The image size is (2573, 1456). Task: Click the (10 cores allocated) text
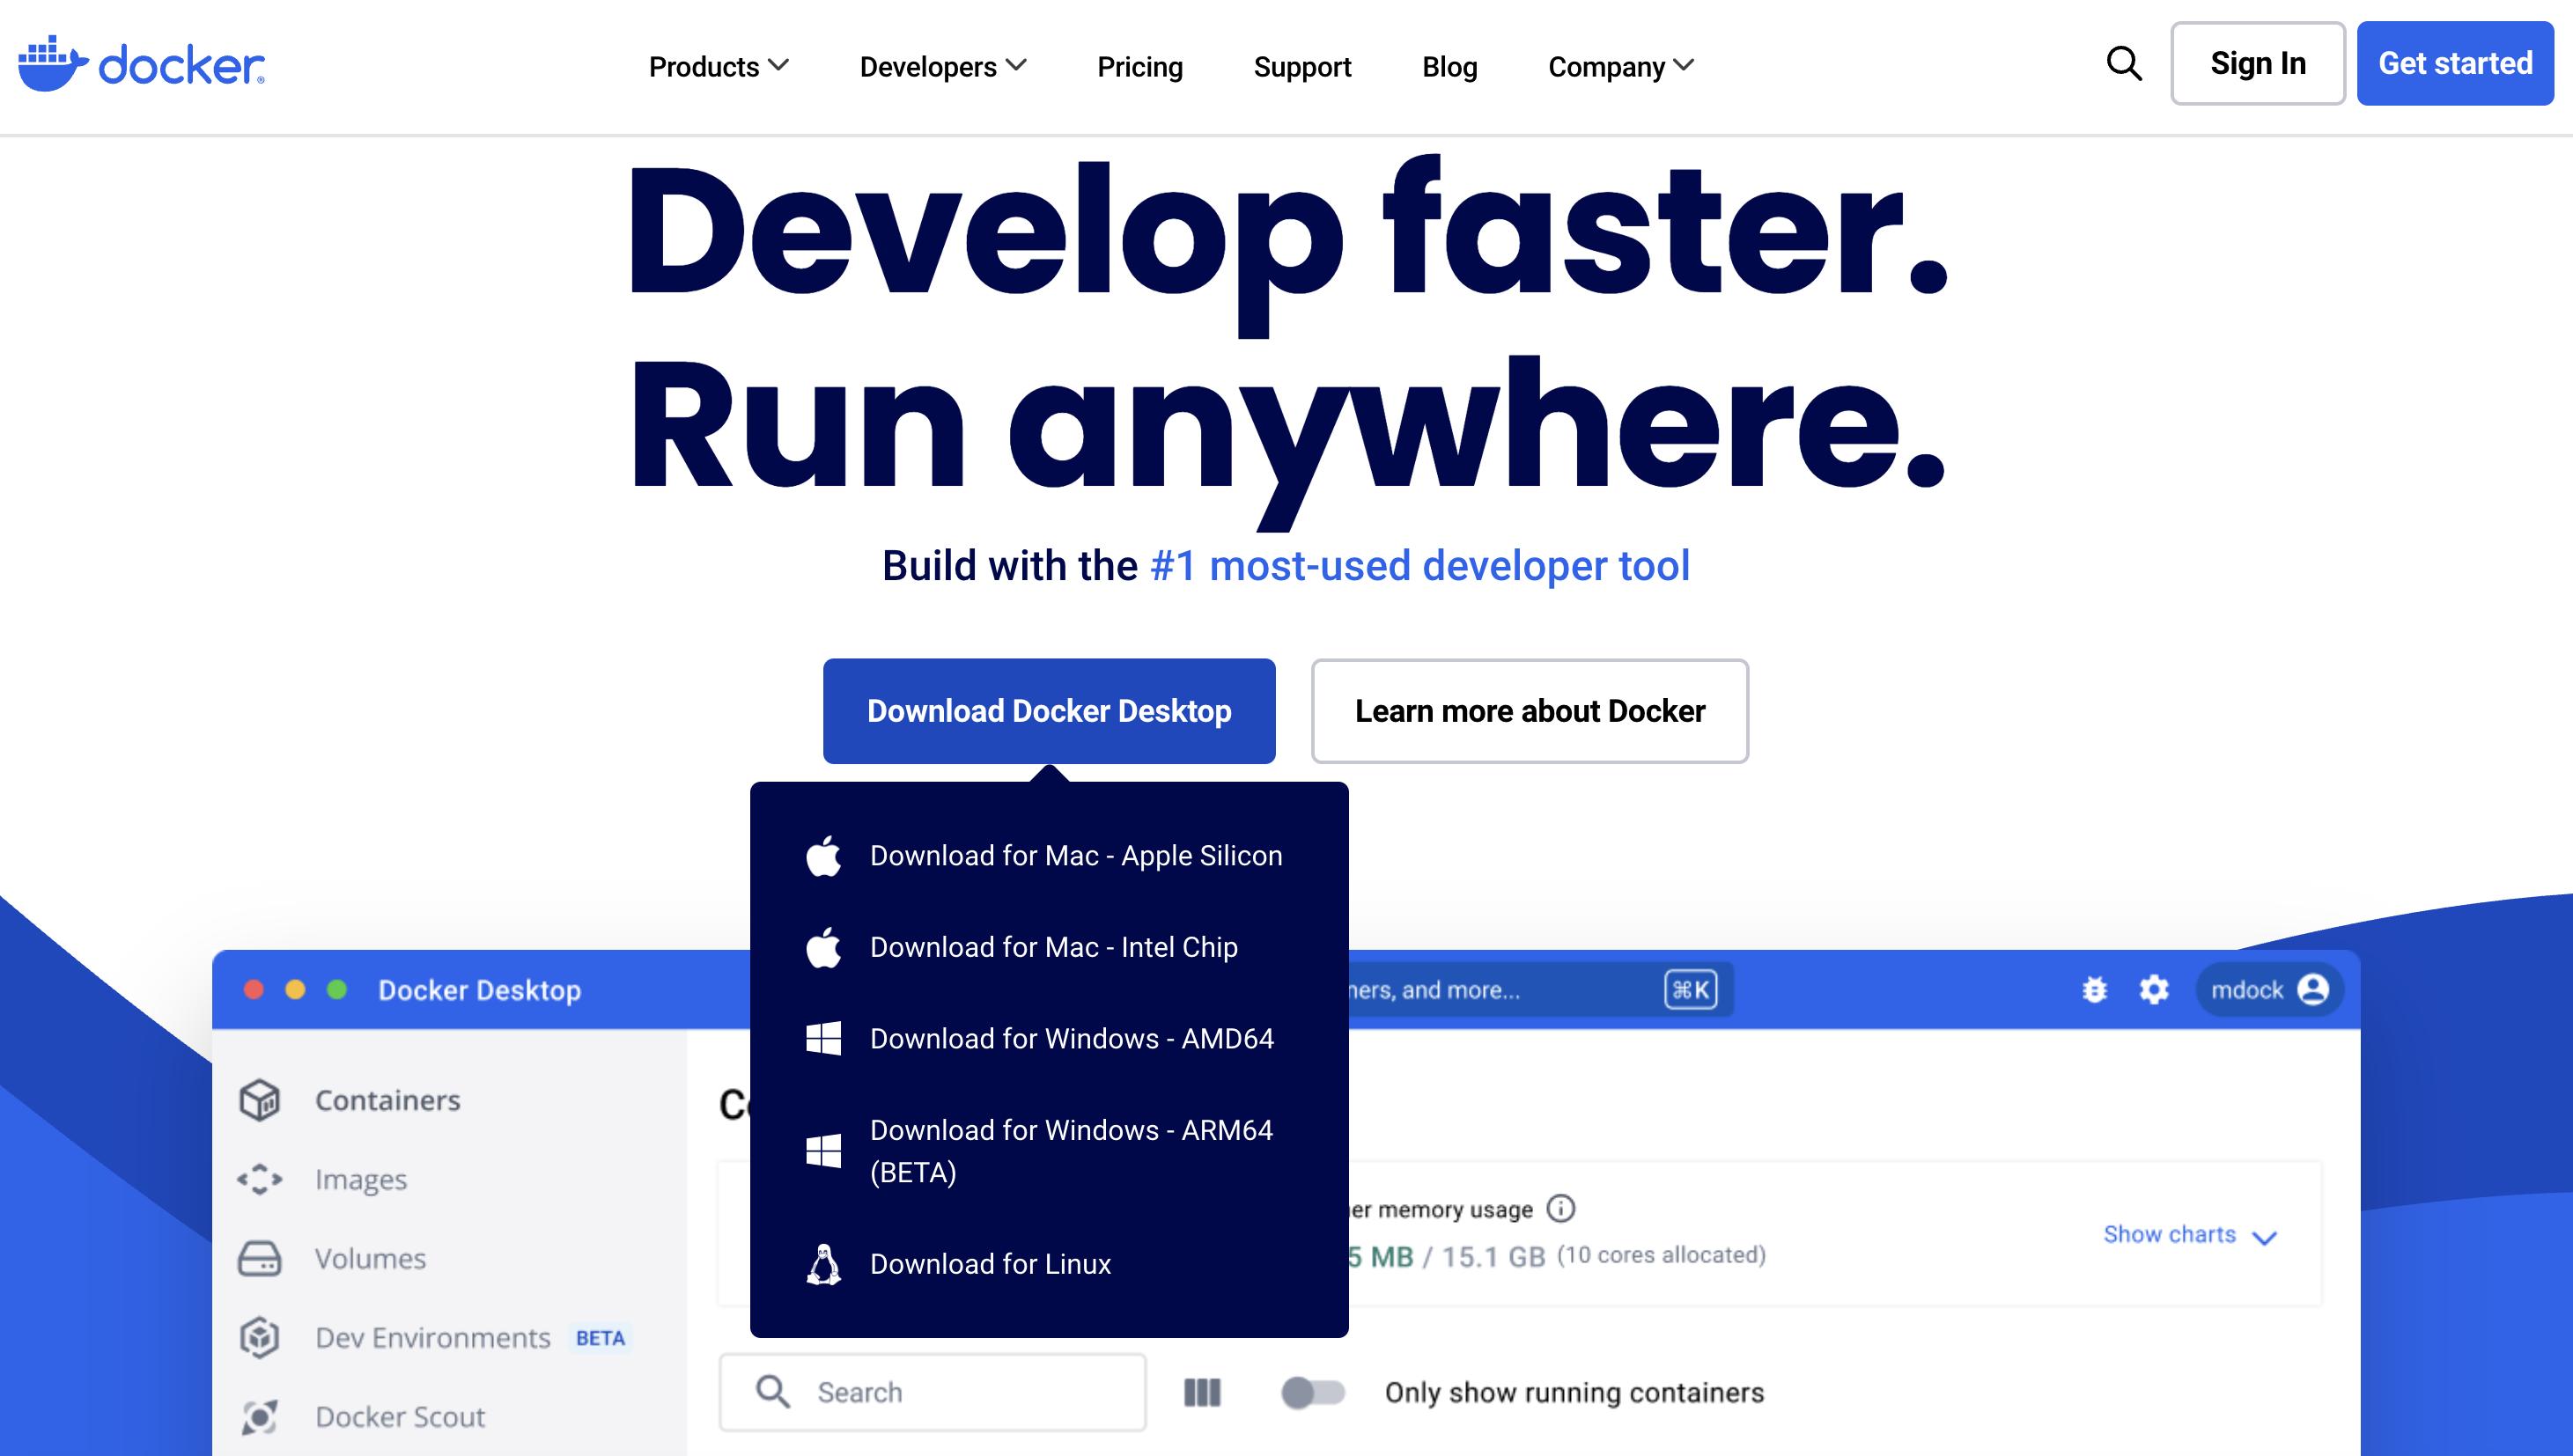[x=1661, y=1255]
